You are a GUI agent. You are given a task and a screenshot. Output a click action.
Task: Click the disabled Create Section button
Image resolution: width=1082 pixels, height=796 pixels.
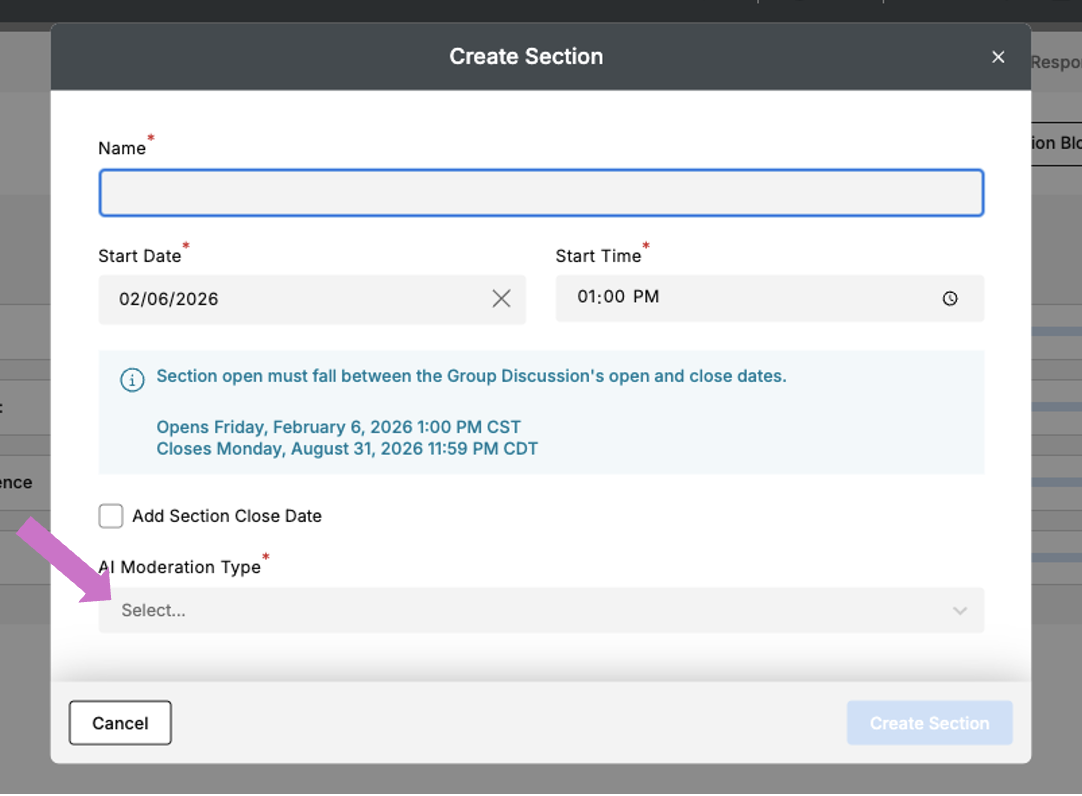(x=928, y=723)
